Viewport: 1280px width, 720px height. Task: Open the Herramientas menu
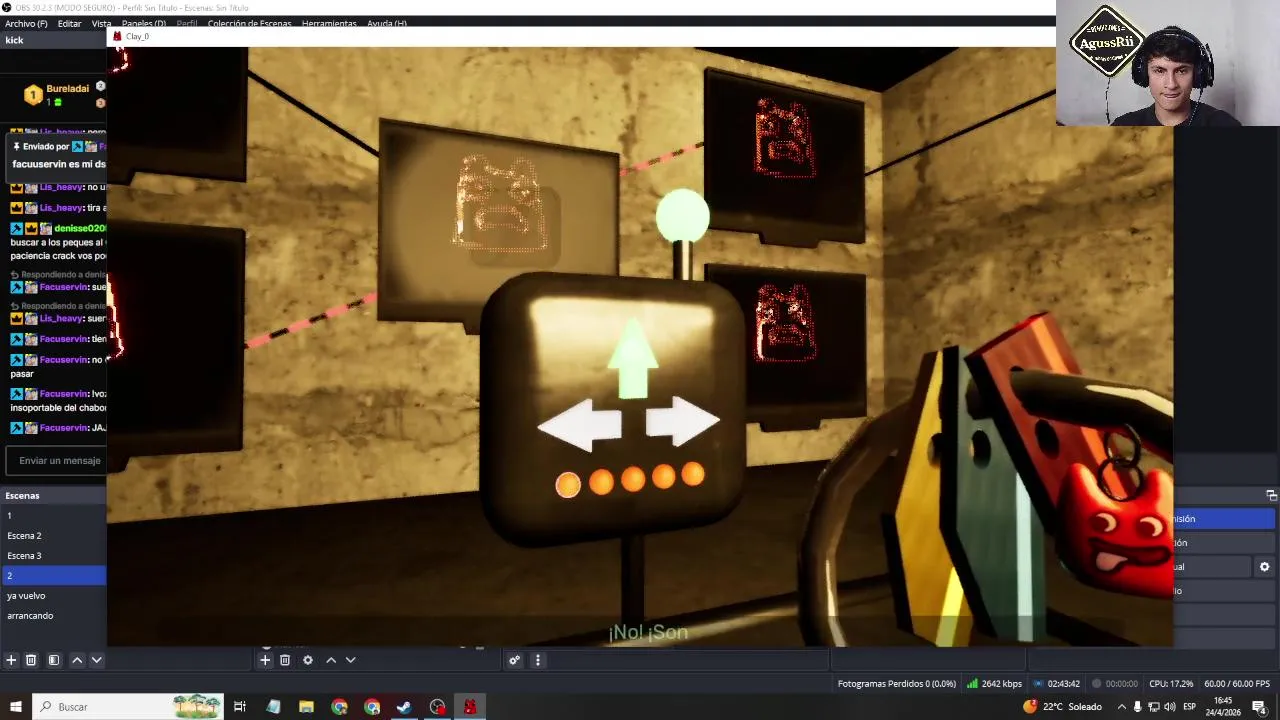pyautogui.click(x=329, y=23)
